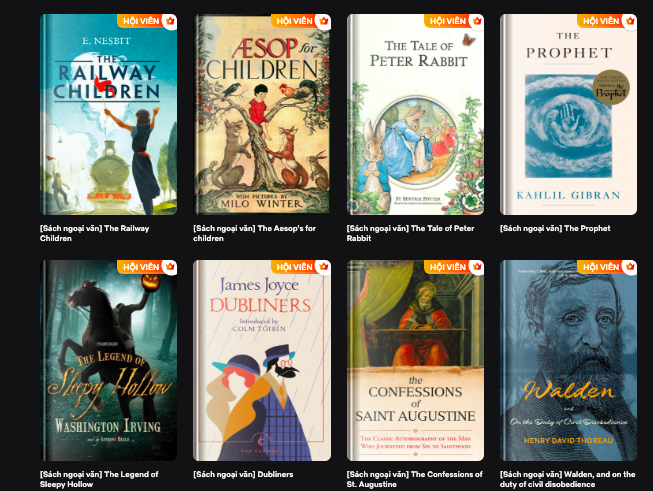Image resolution: width=653 pixels, height=491 pixels.
Task: Open The Prophet by Kahlil Gibran cover
Action: [568, 115]
